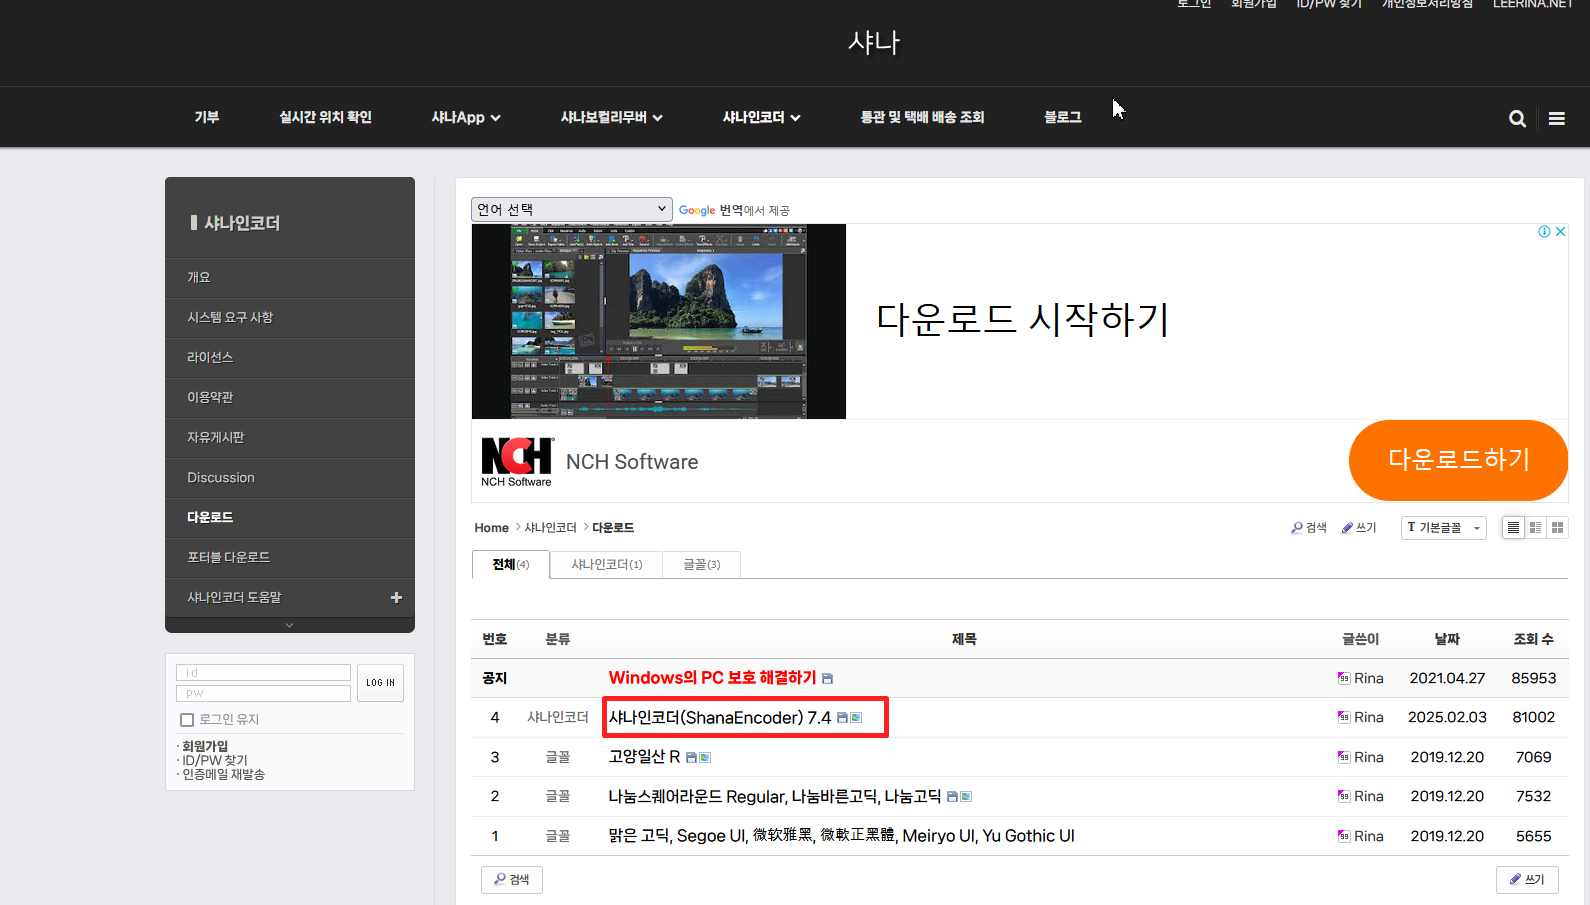Toggle 로그인 유지 checkbox

coord(186,720)
